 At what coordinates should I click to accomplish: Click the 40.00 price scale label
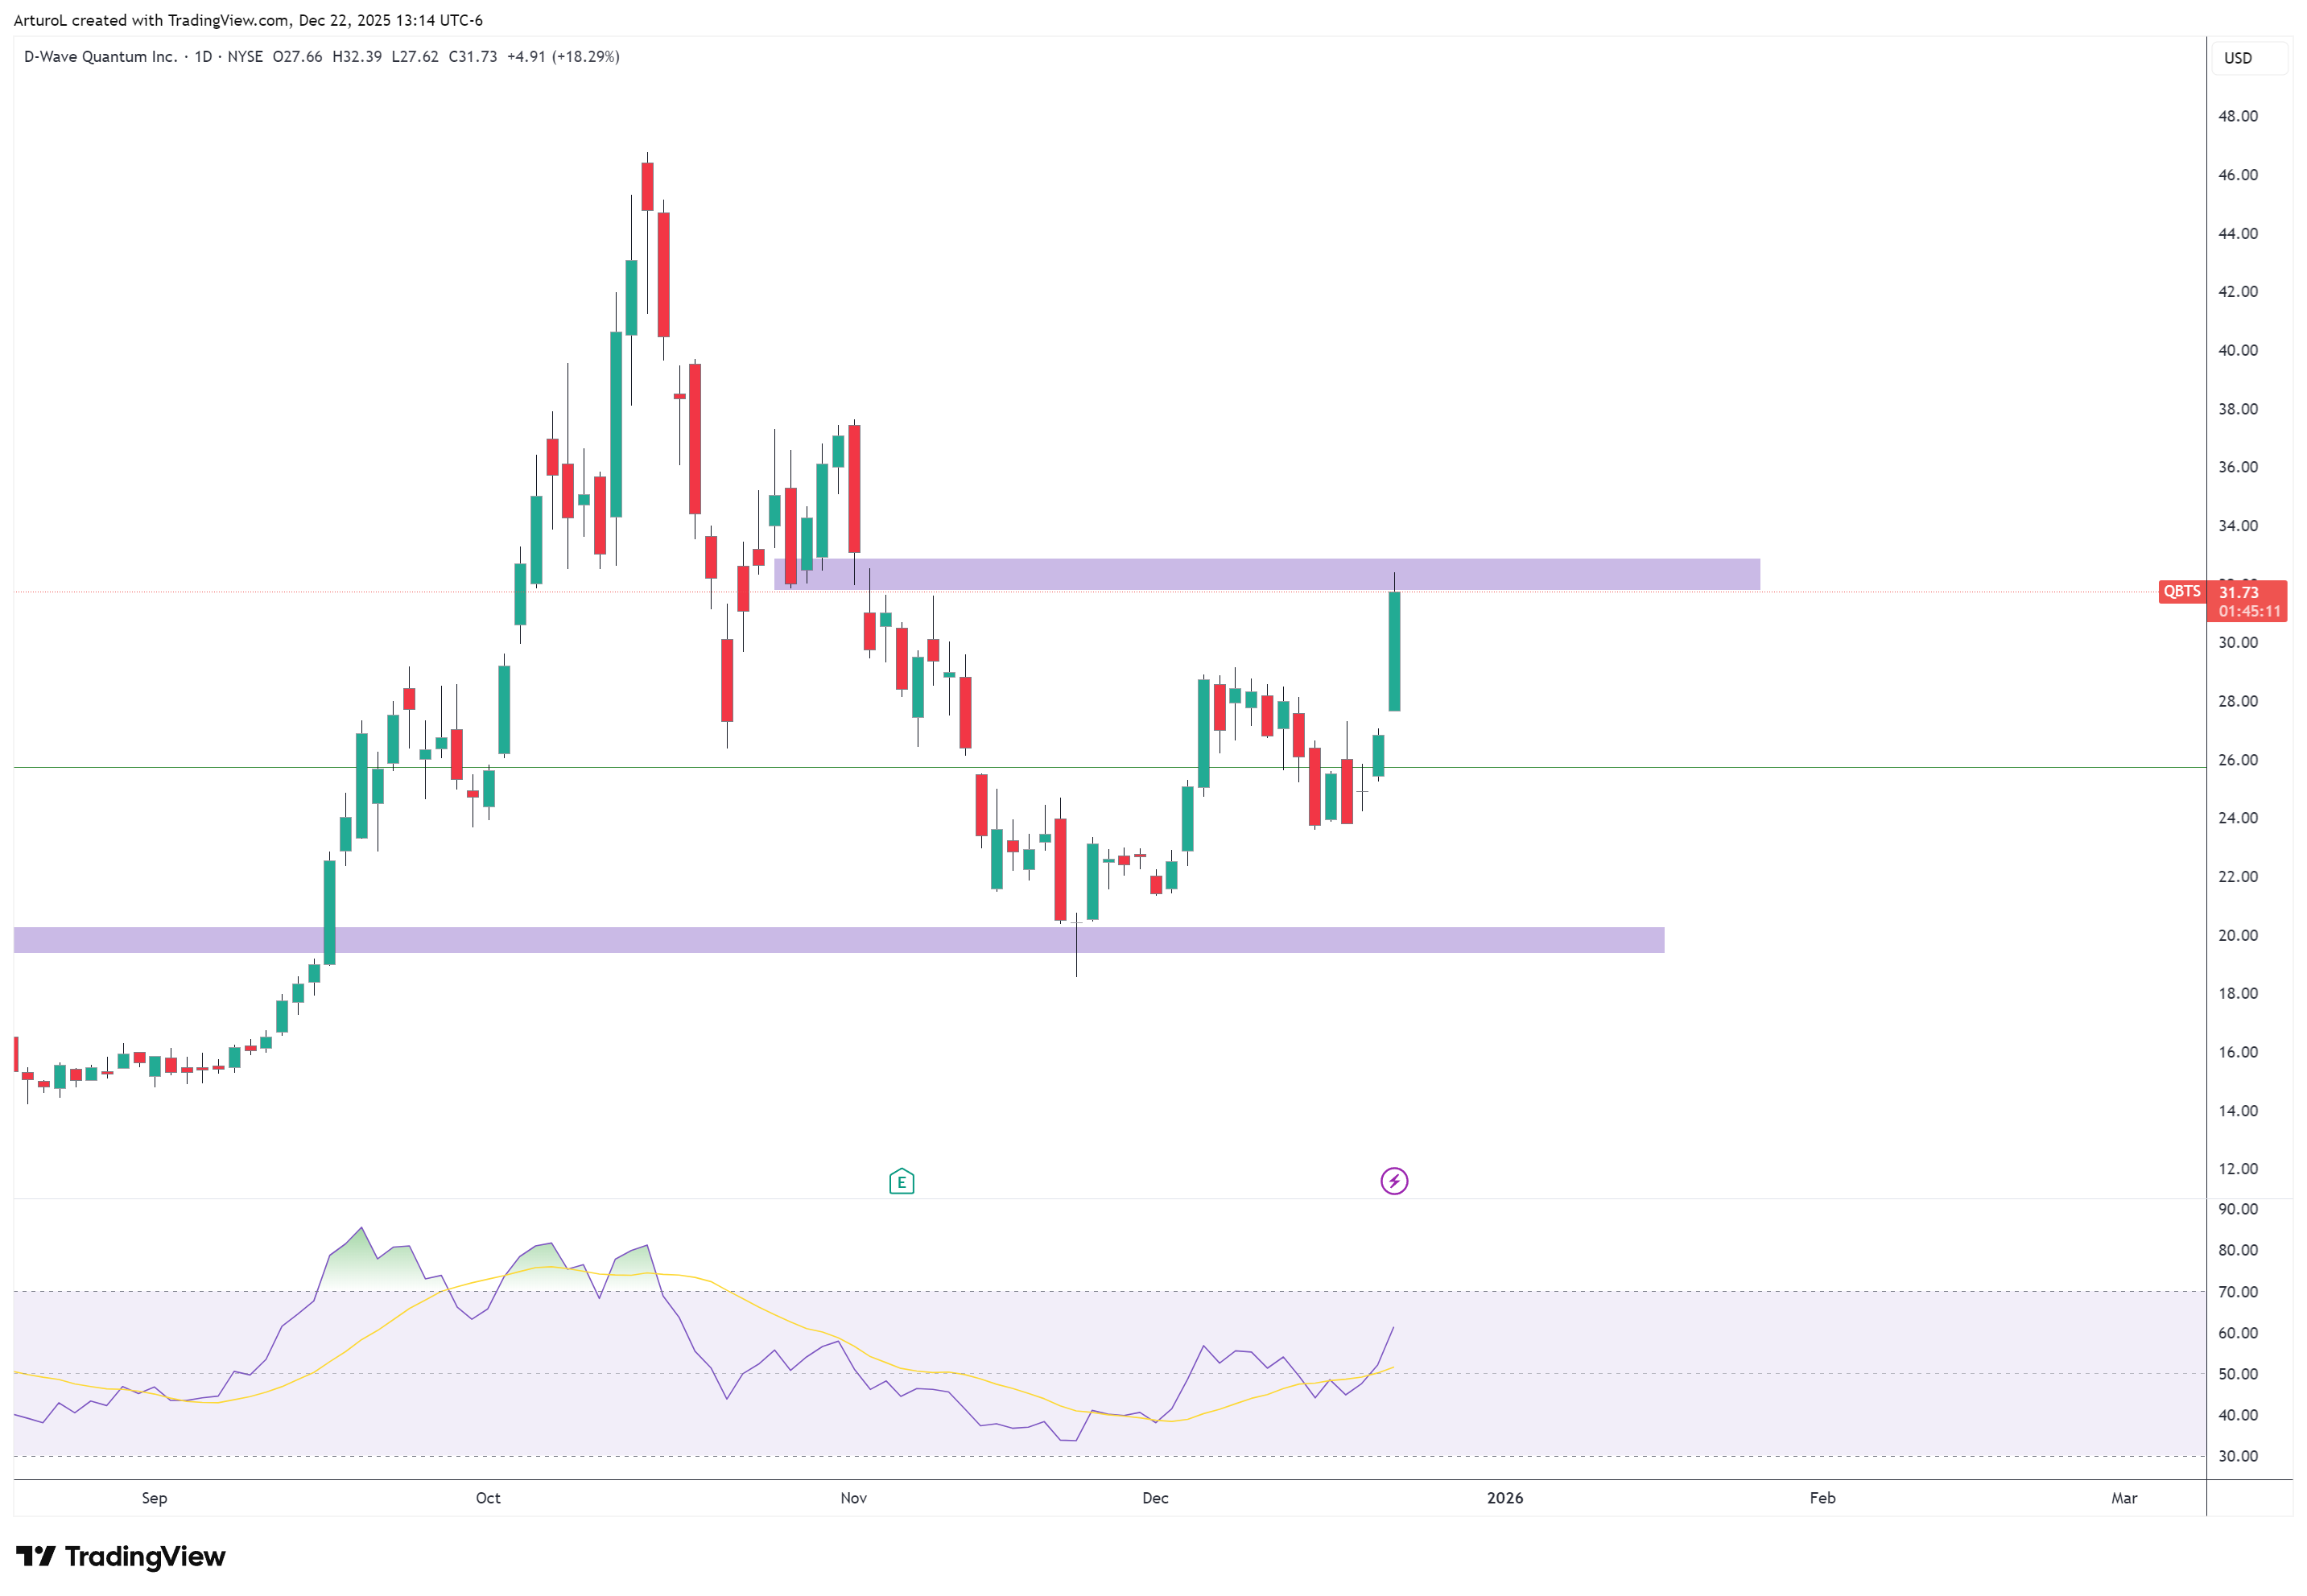click(2238, 350)
